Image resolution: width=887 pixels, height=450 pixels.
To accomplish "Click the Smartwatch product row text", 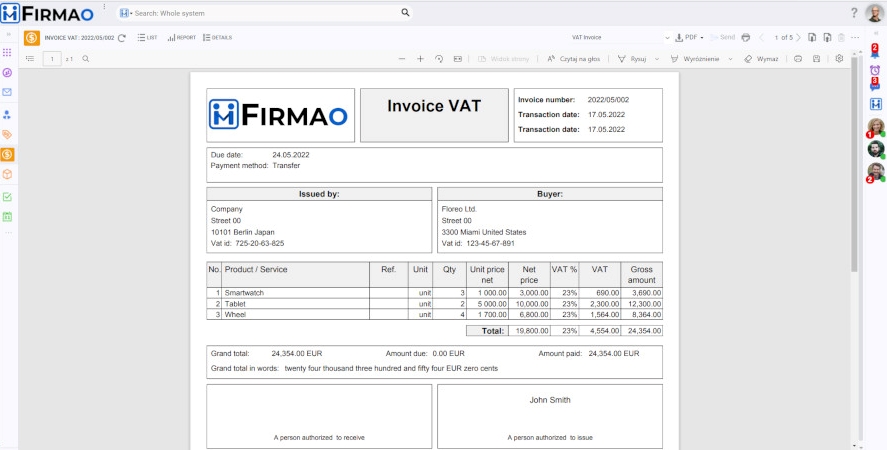I will pyautogui.click(x=244, y=293).
